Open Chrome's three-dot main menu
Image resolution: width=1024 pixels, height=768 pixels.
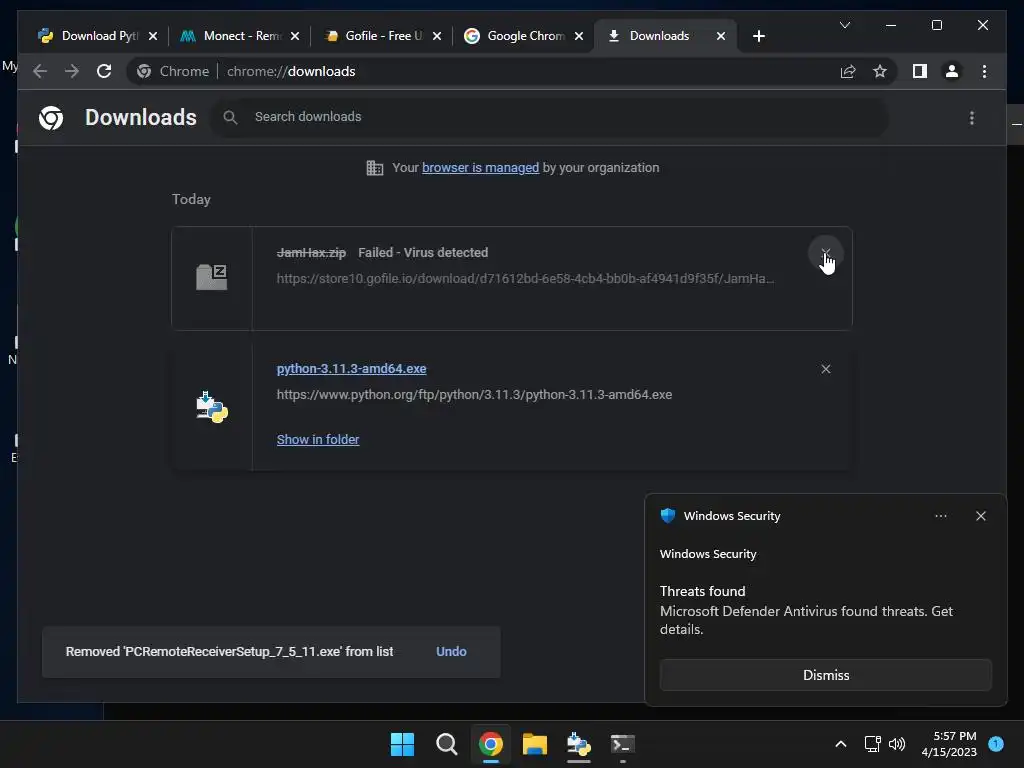pyautogui.click(x=984, y=71)
